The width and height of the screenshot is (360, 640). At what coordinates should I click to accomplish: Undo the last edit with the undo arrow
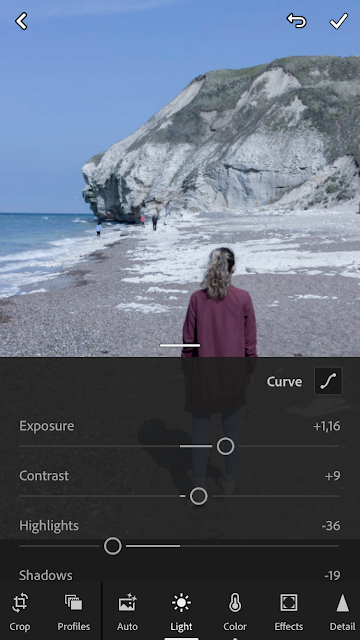pyautogui.click(x=296, y=21)
